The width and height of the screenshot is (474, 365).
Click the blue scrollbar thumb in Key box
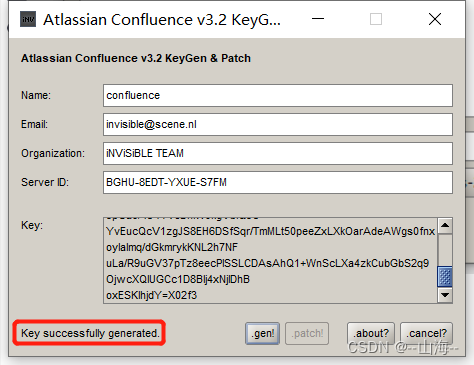(x=445, y=277)
